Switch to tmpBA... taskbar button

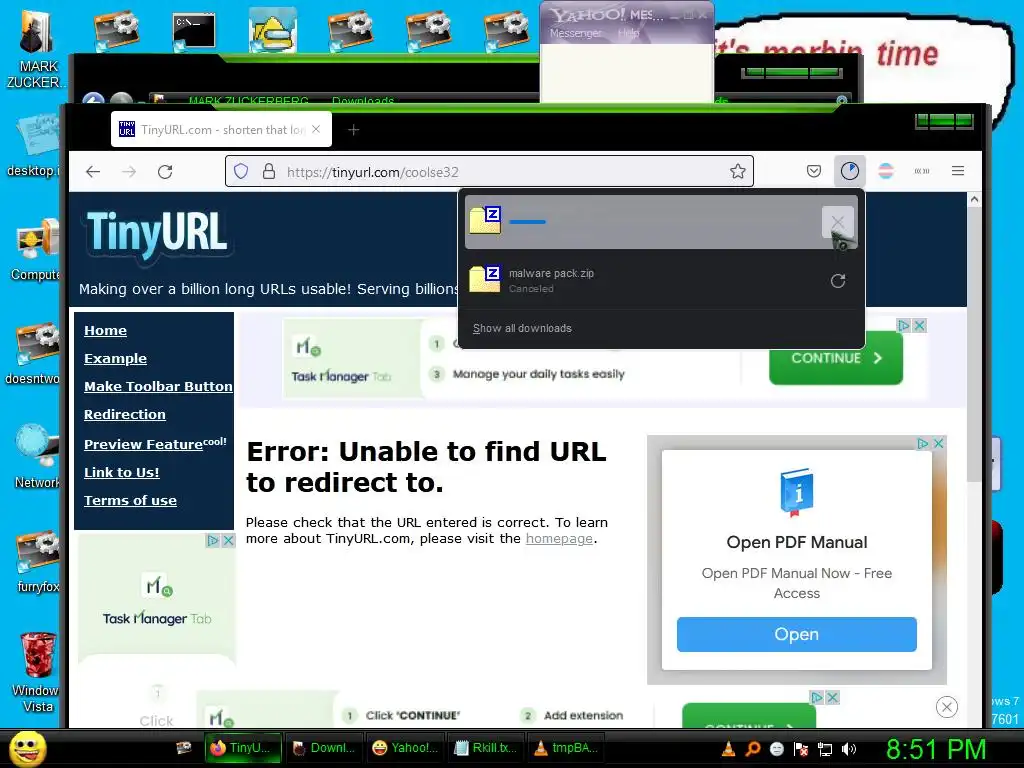[567, 748]
